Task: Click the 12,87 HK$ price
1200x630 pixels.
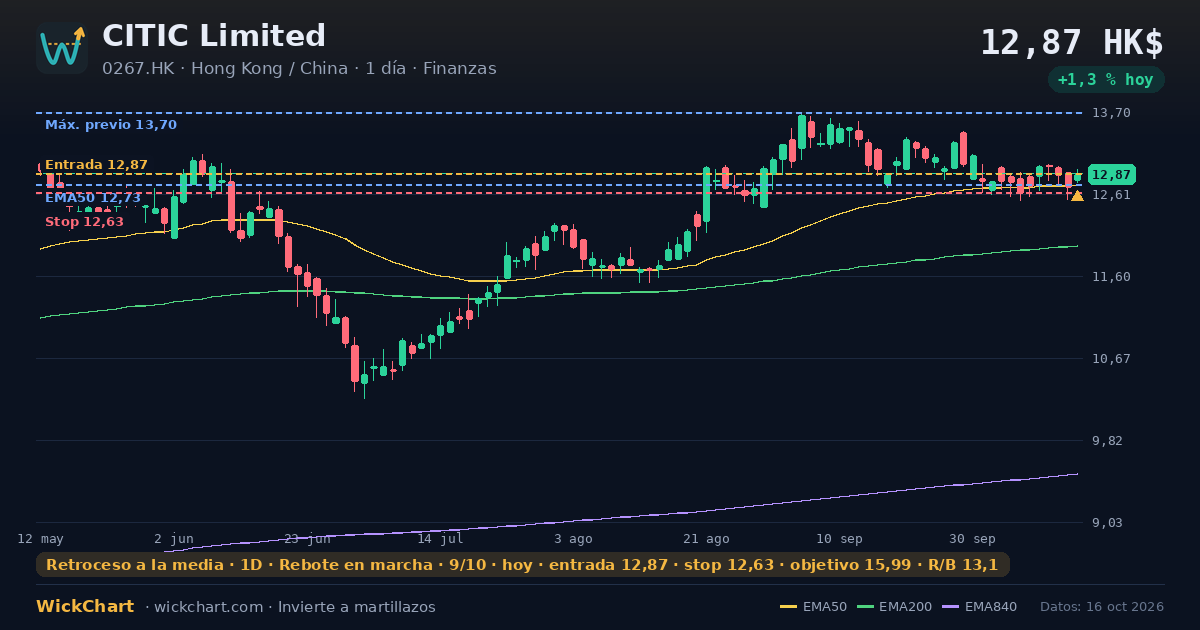Action: coord(1072,43)
